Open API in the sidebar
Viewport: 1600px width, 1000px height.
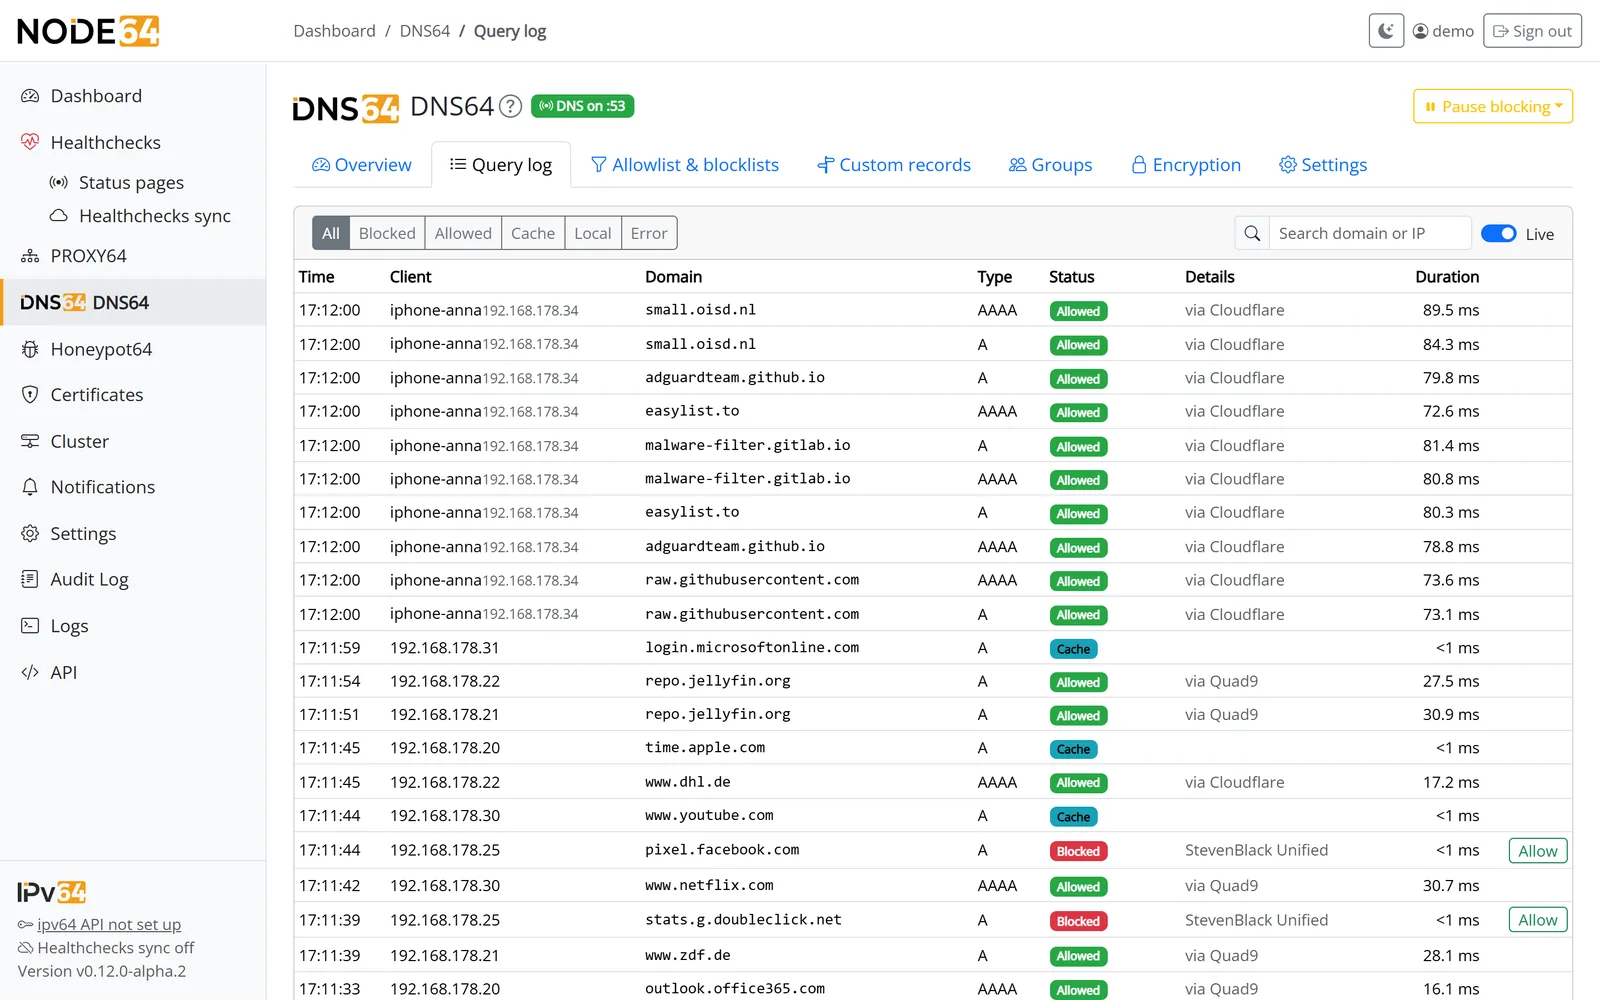tap(133, 672)
